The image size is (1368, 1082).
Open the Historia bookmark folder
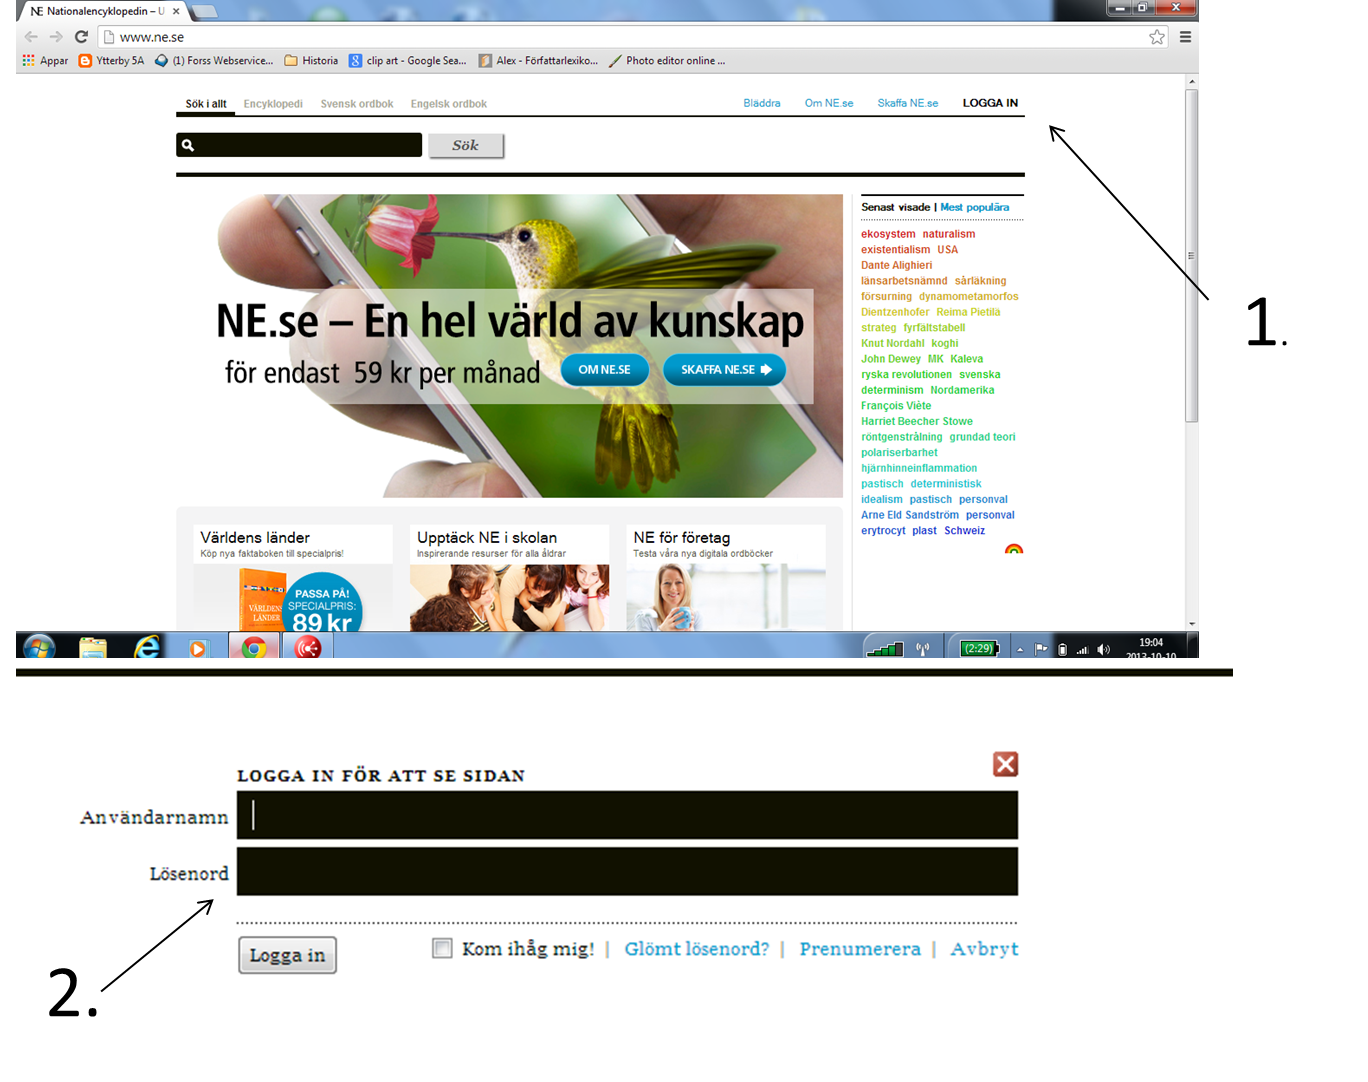[x=311, y=61]
